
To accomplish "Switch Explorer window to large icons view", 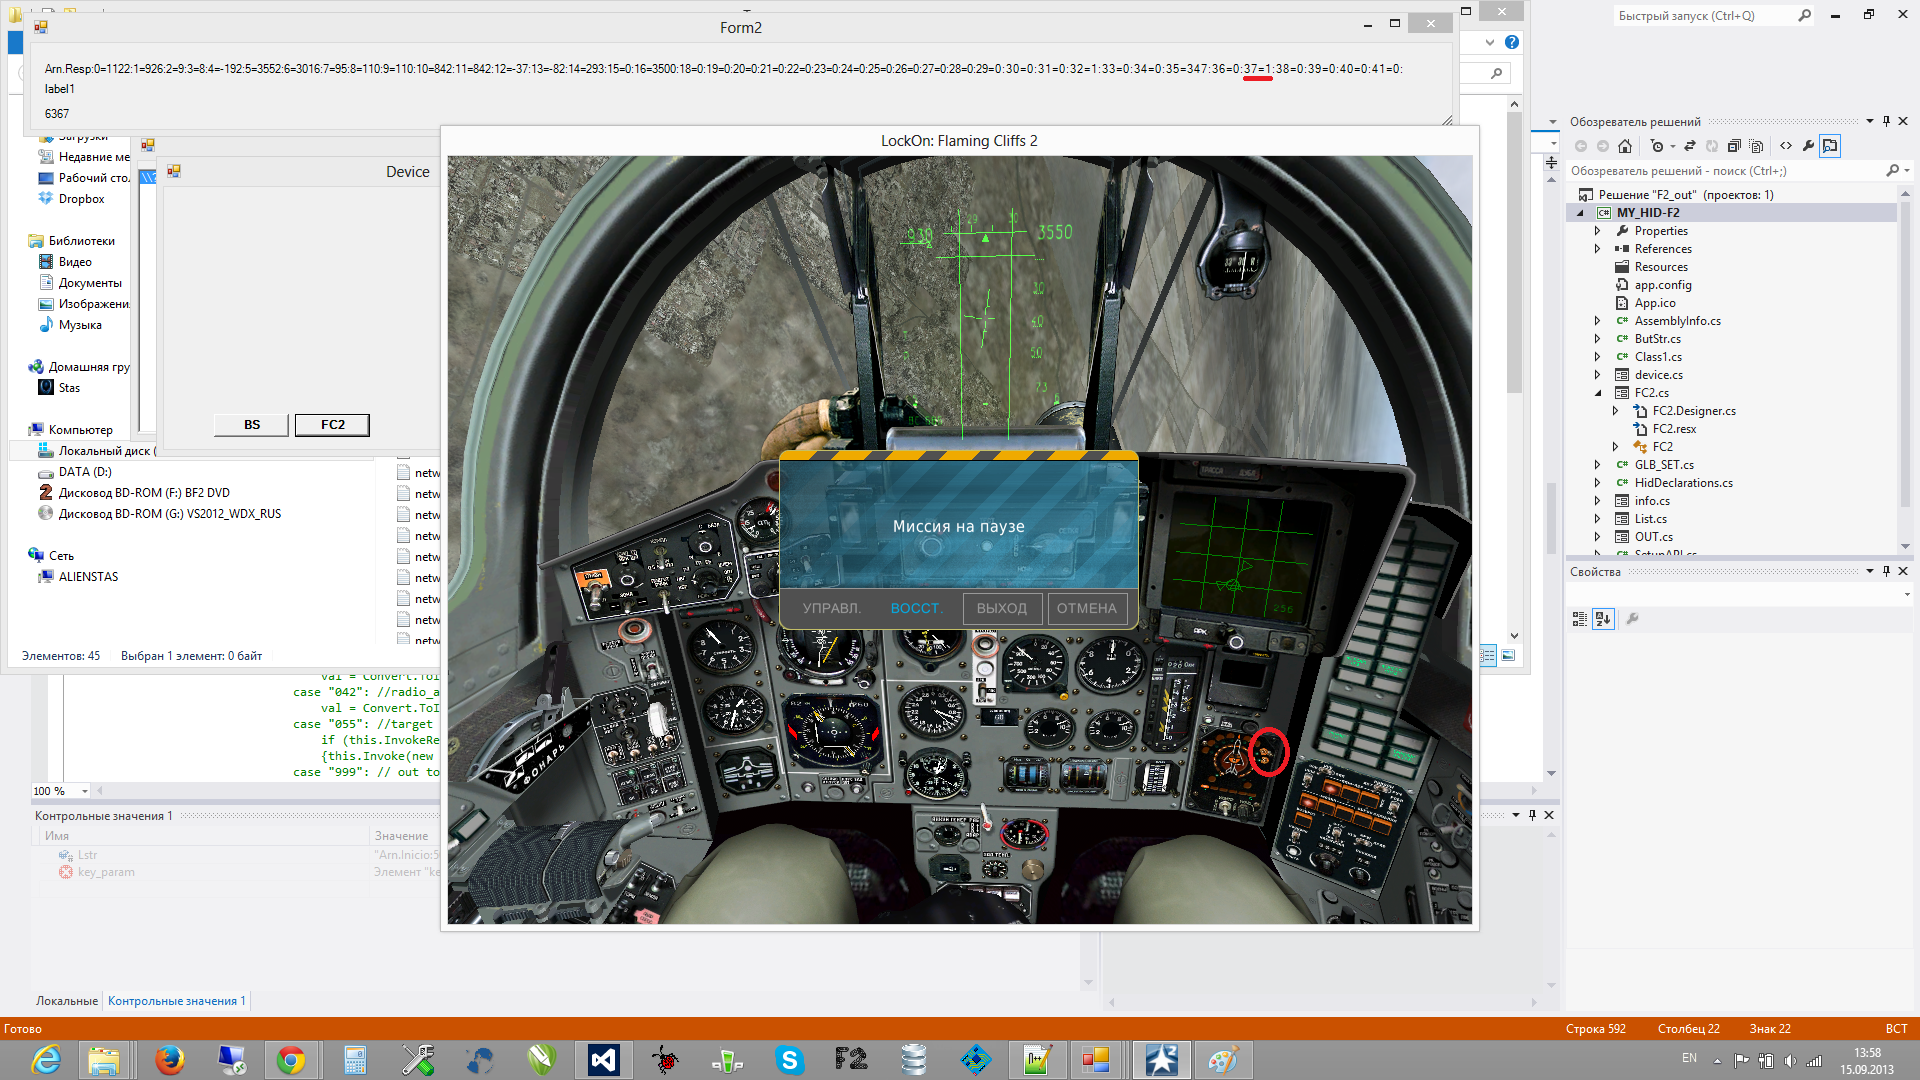I will click(x=1508, y=656).
